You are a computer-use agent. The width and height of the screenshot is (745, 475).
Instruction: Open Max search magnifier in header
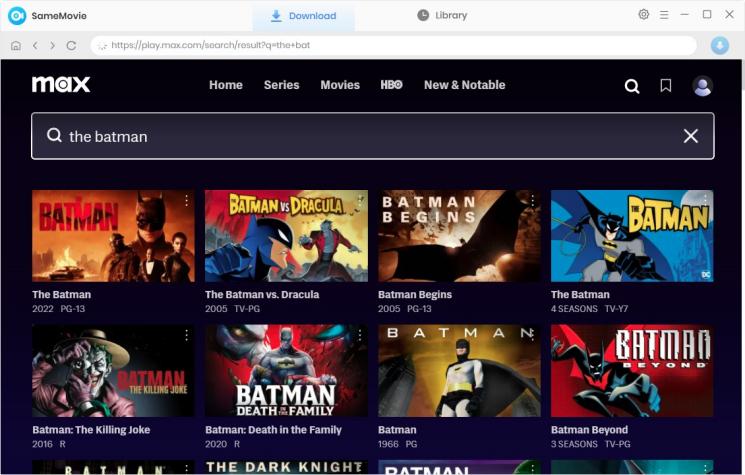click(632, 86)
